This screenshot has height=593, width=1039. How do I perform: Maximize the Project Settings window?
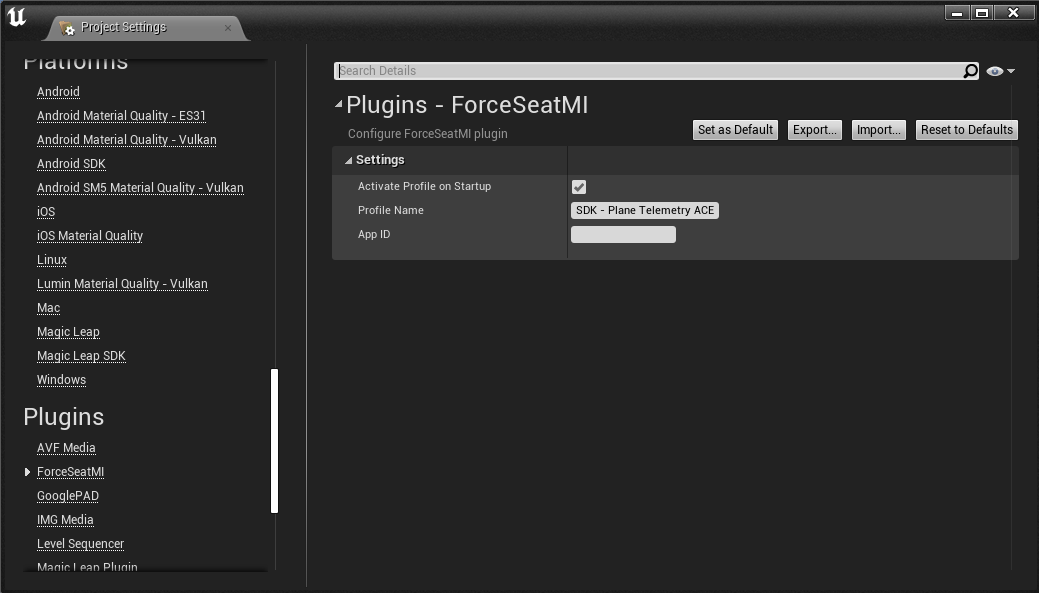tap(982, 13)
